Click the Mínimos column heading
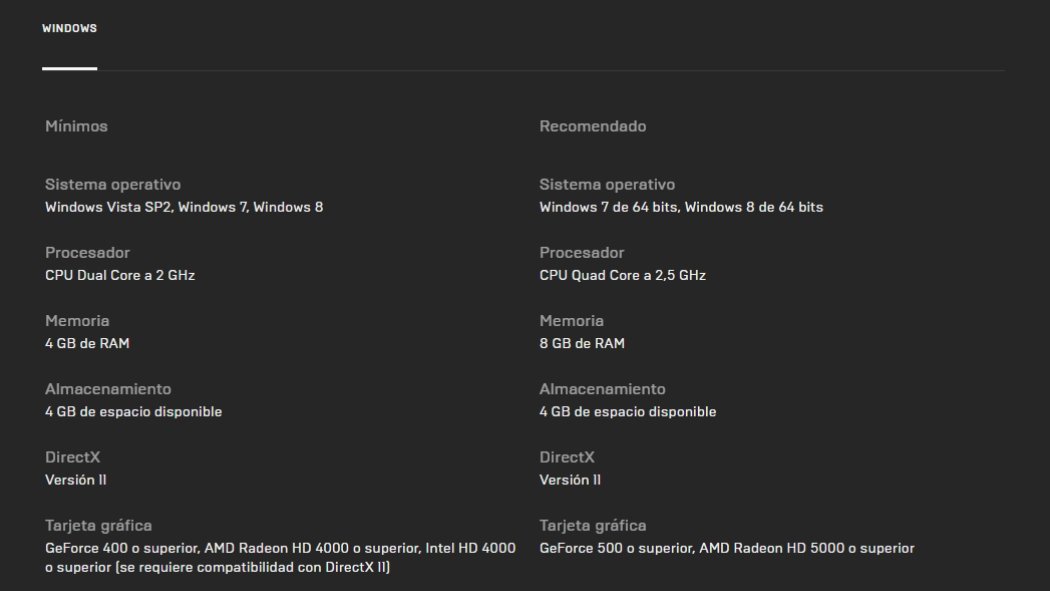 (x=76, y=126)
